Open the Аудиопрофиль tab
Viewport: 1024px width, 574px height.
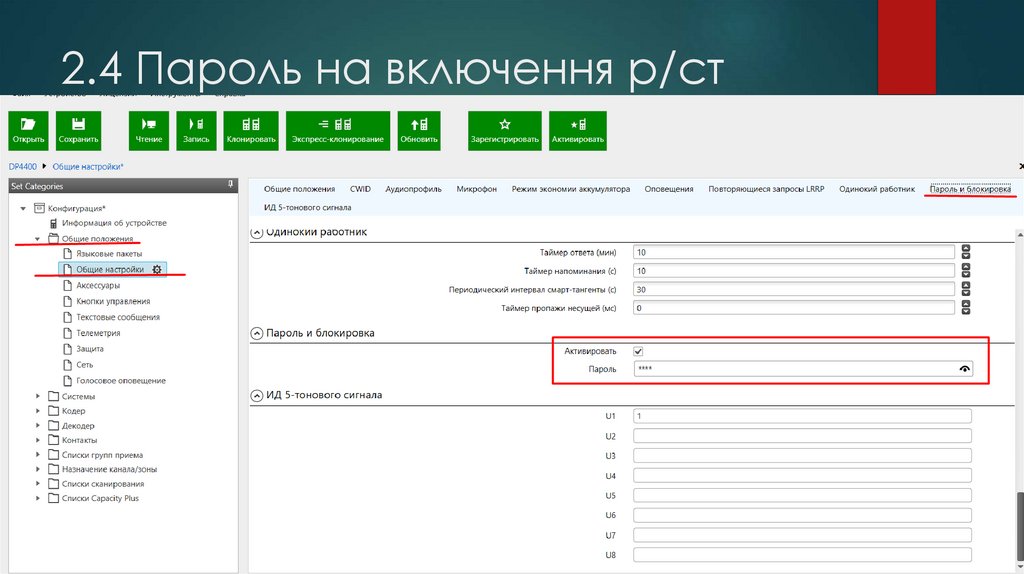coord(413,189)
